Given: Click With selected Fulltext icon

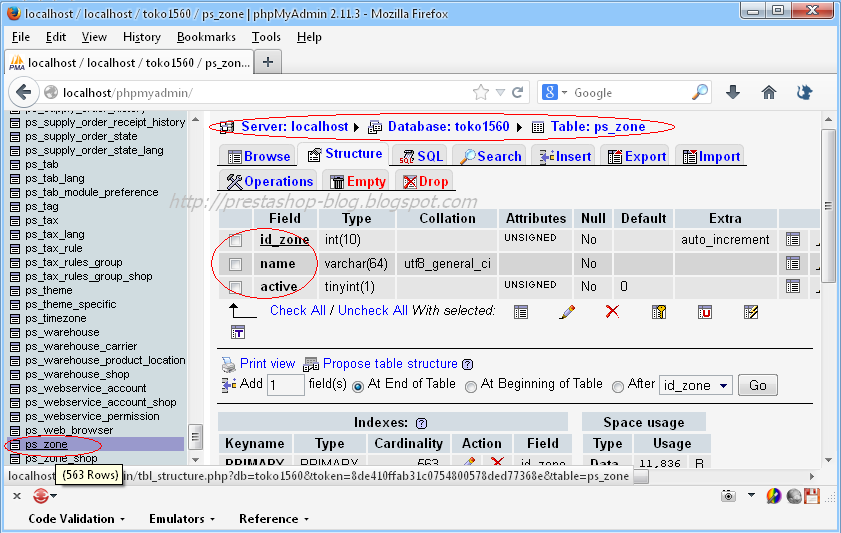Looking at the screenshot, I should pos(238,332).
